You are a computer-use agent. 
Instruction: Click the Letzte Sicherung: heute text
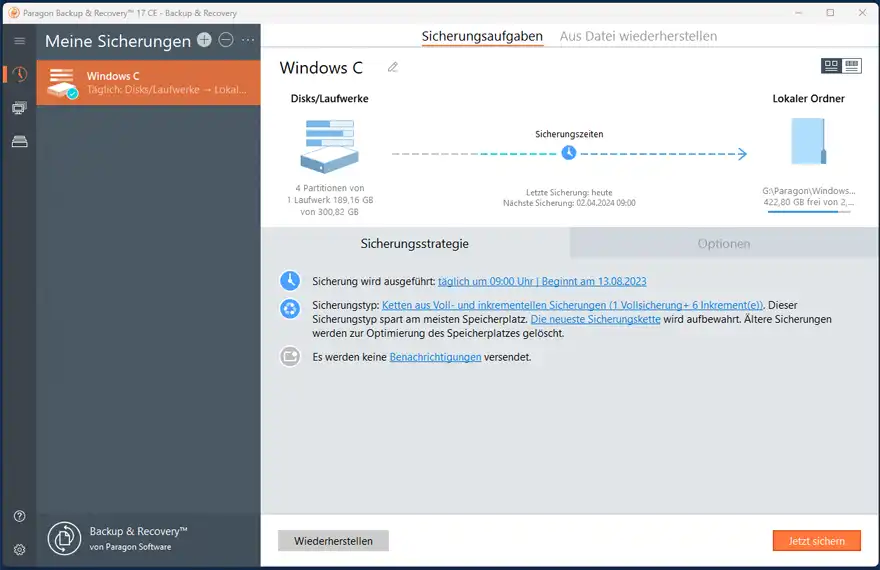point(569,192)
